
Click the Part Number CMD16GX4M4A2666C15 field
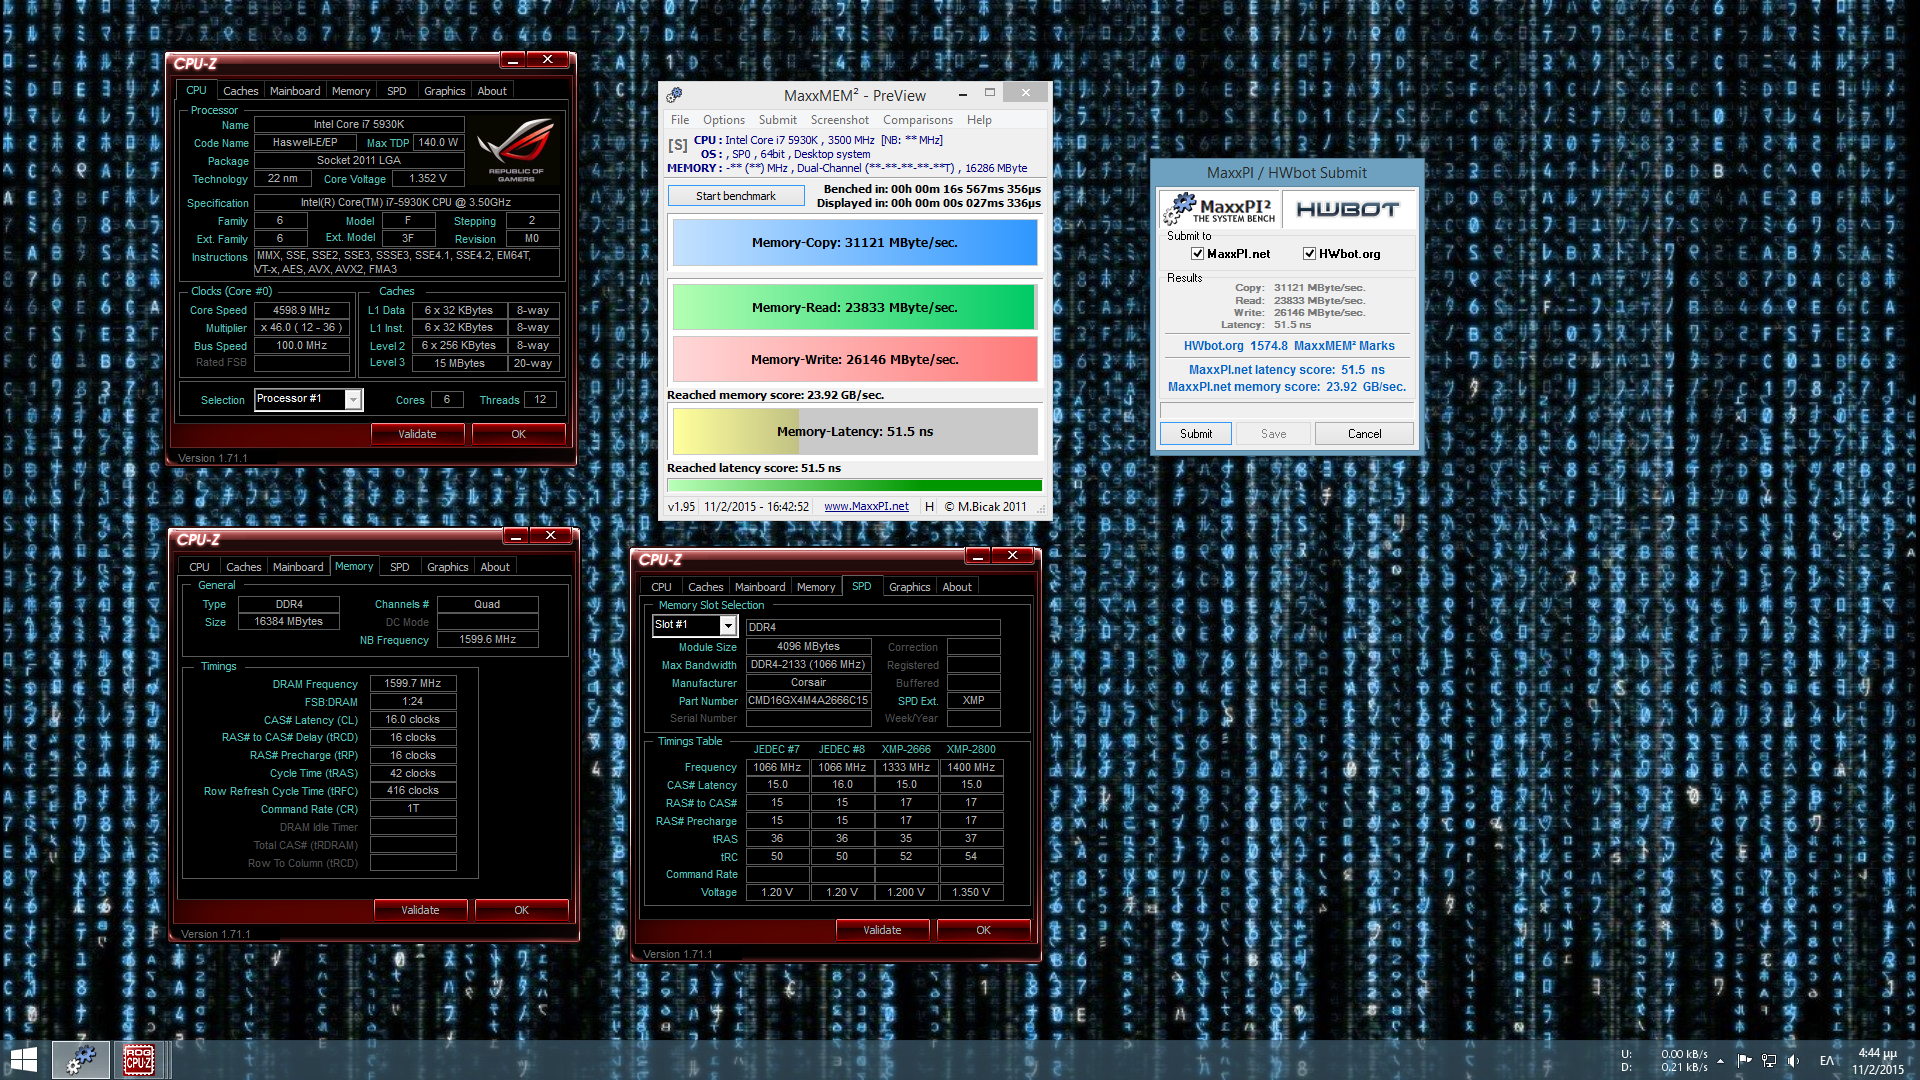point(808,701)
